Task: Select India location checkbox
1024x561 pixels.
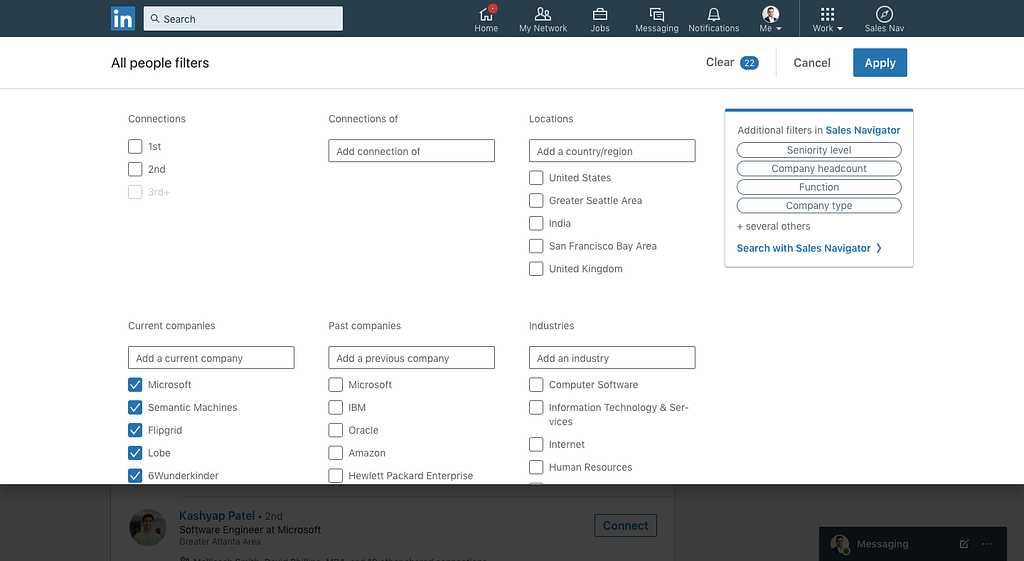Action: point(536,223)
